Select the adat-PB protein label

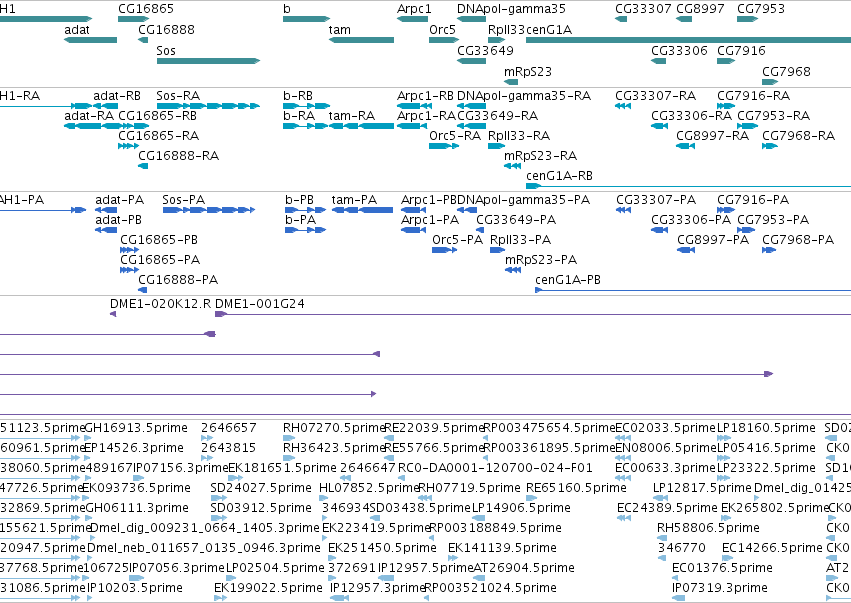point(118,220)
